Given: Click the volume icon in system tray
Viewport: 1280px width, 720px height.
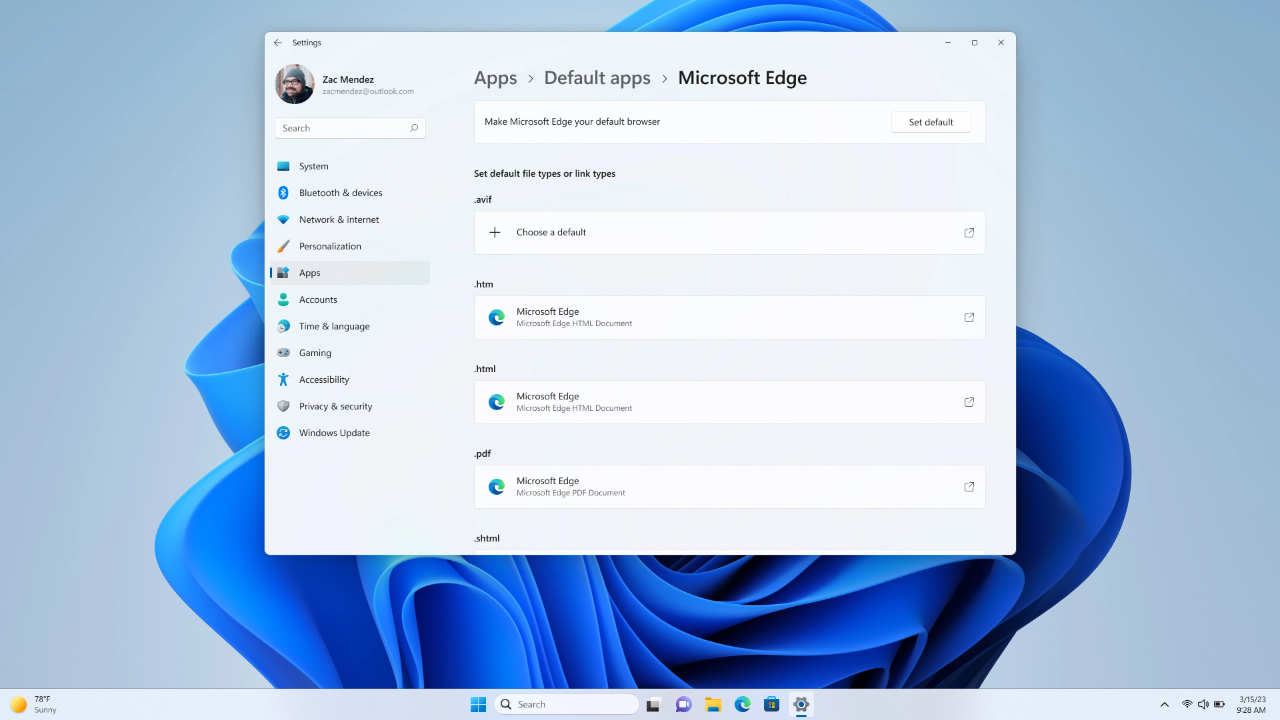Looking at the screenshot, I should 1203,704.
